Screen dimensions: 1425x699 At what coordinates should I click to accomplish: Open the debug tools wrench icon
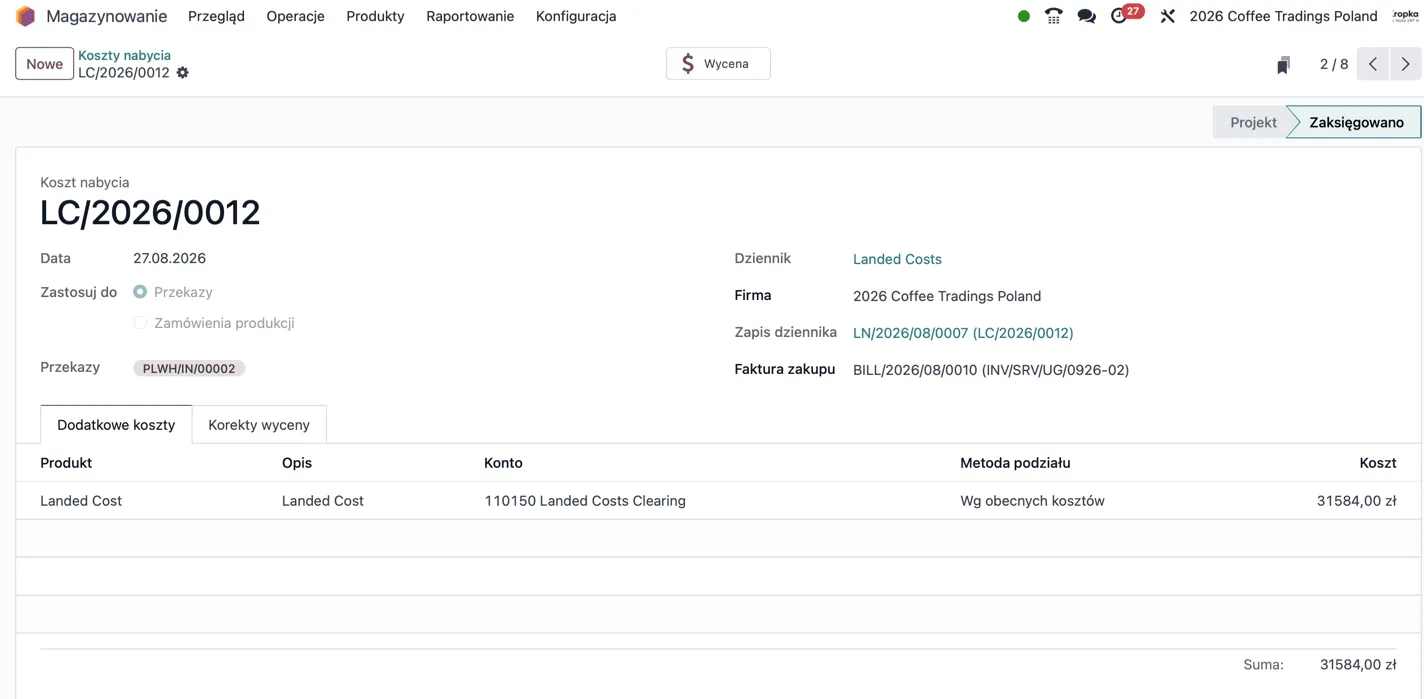coord(1167,16)
